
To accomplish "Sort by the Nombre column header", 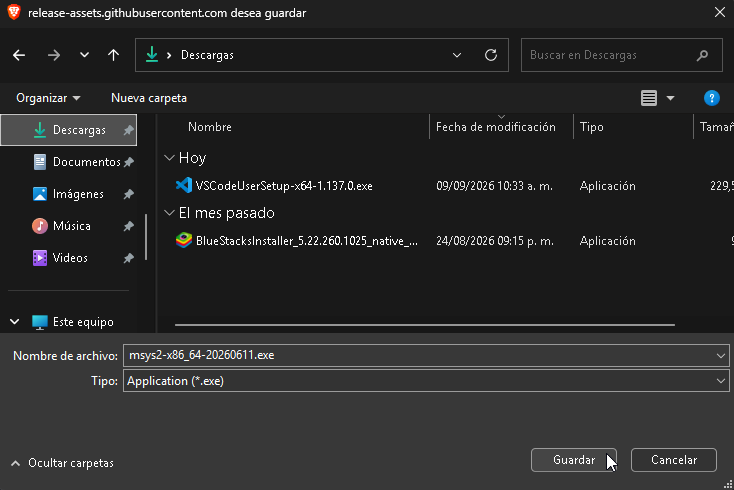I will point(210,127).
